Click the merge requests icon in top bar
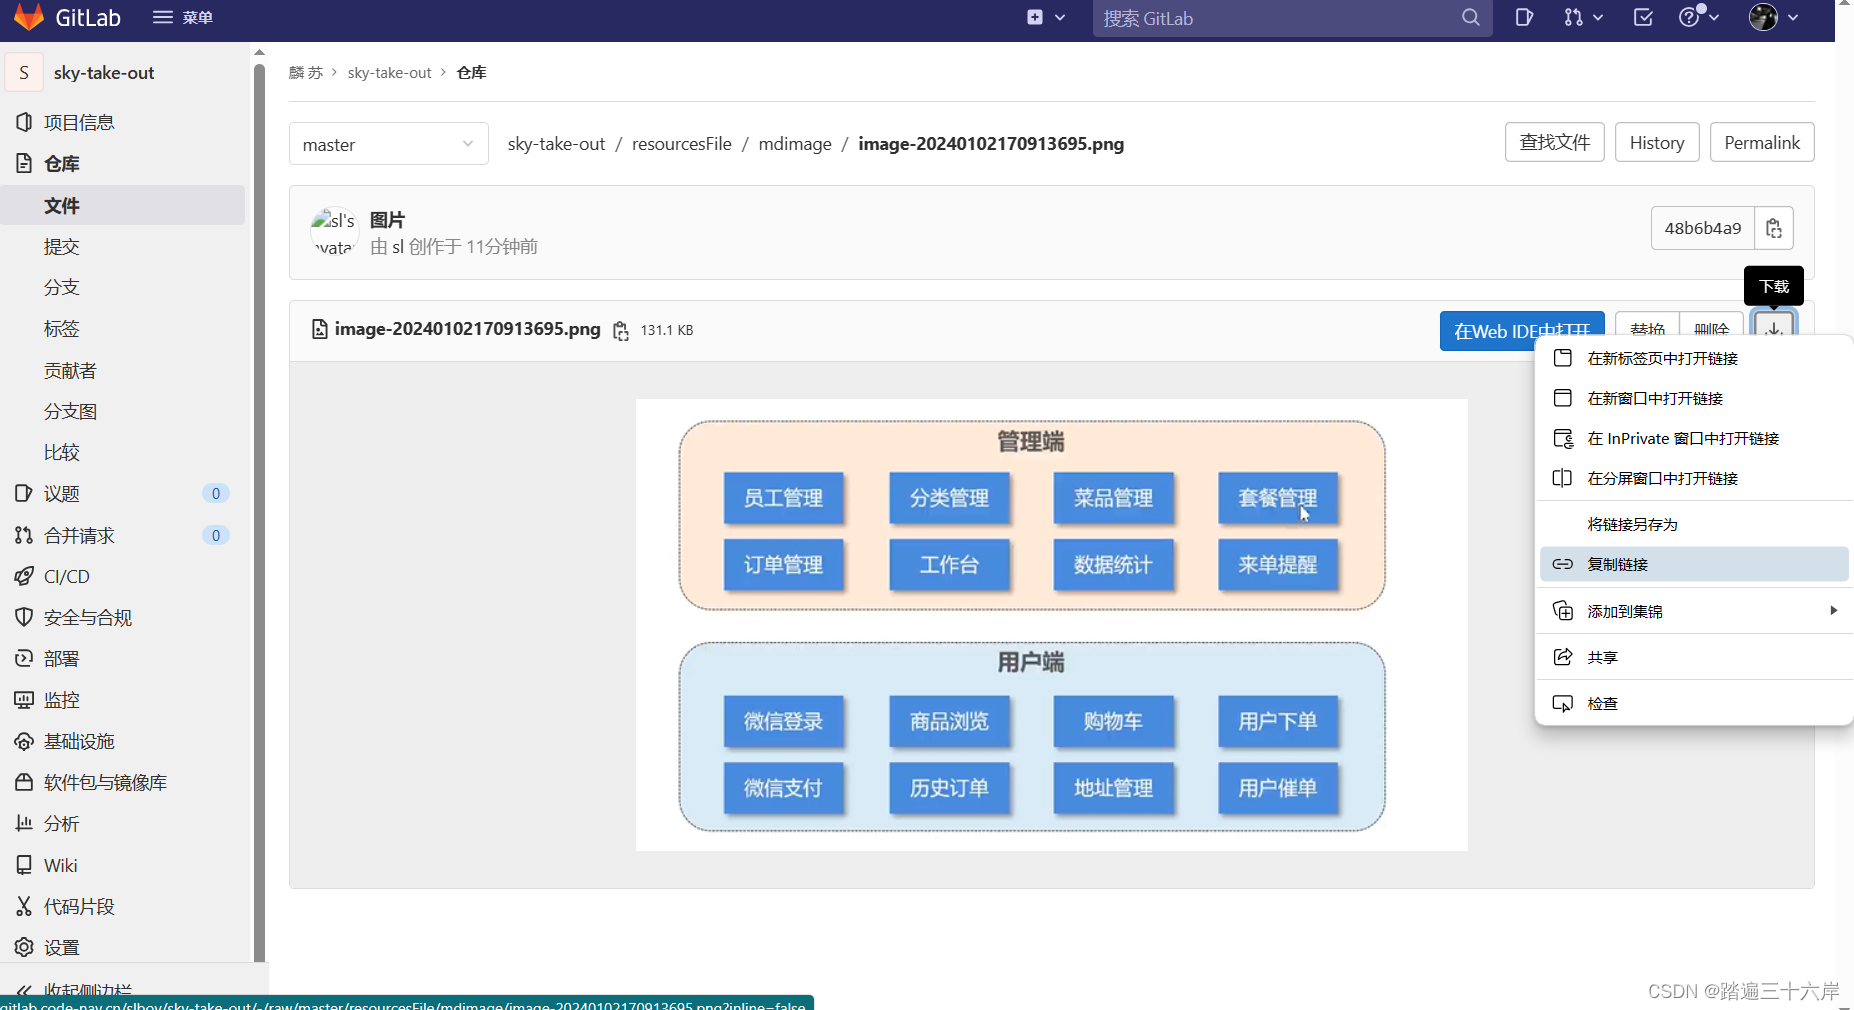Image resolution: width=1854 pixels, height=1010 pixels. [1574, 17]
